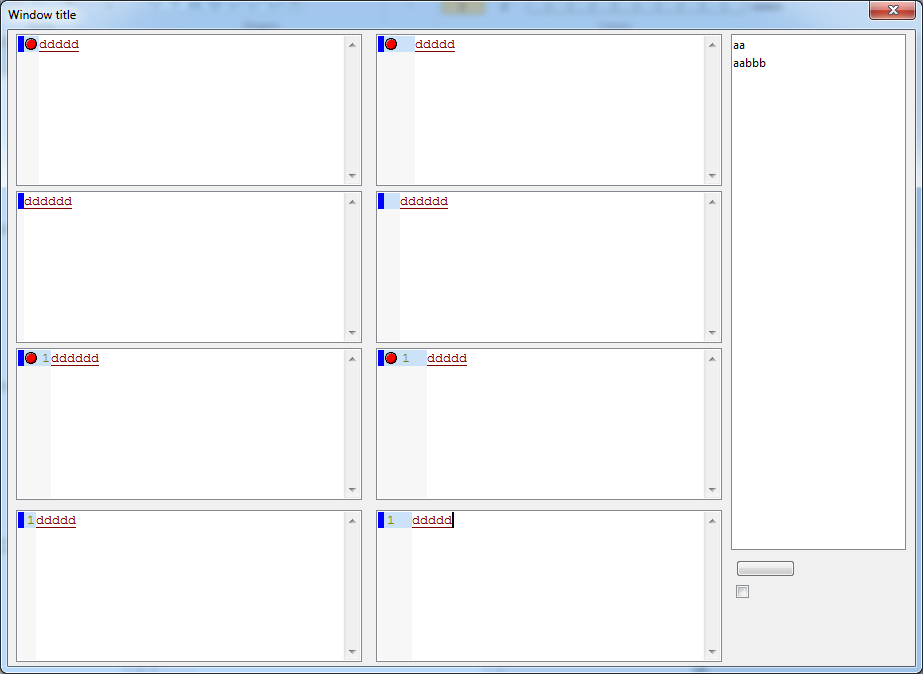Select the "aabbb" item in the right list
The width and height of the screenshot is (923, 674).
click(x=749, y=63)
